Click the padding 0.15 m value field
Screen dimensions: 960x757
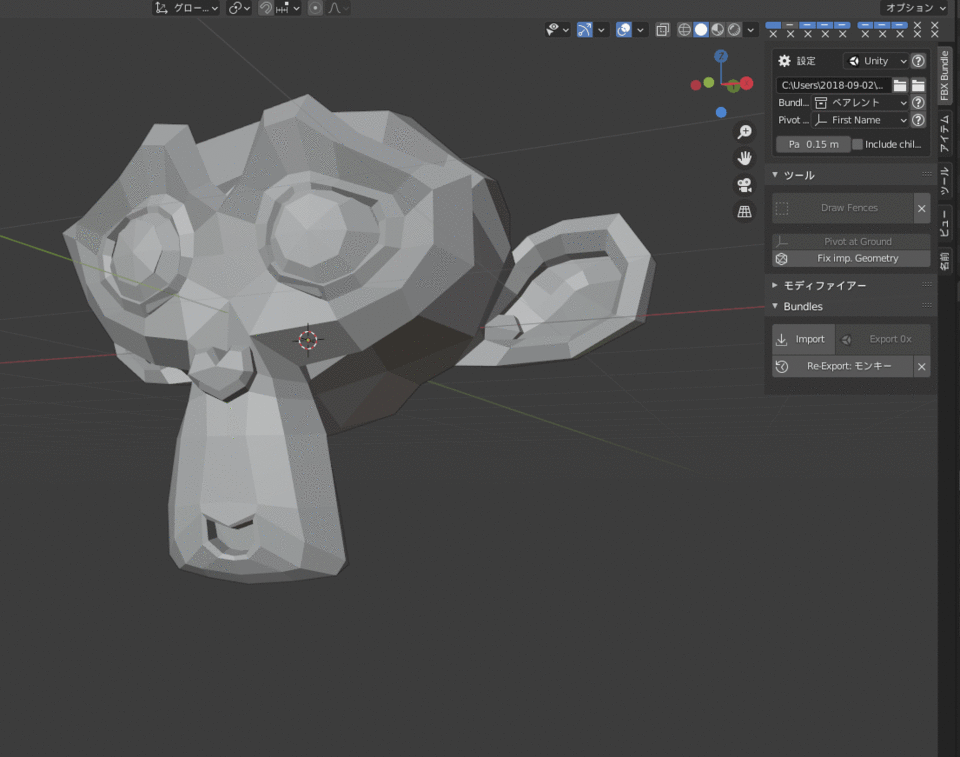pos(813,144)
